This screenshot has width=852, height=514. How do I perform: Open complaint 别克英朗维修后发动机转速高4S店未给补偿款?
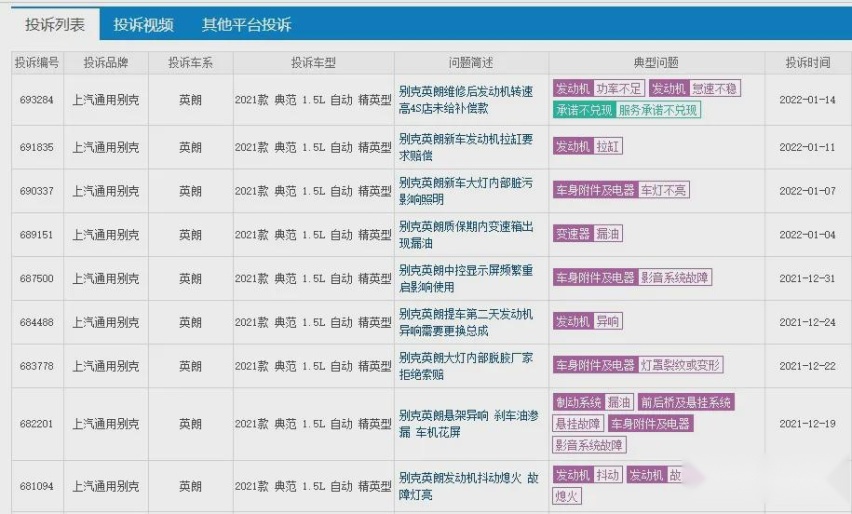[x=466, y=99]
